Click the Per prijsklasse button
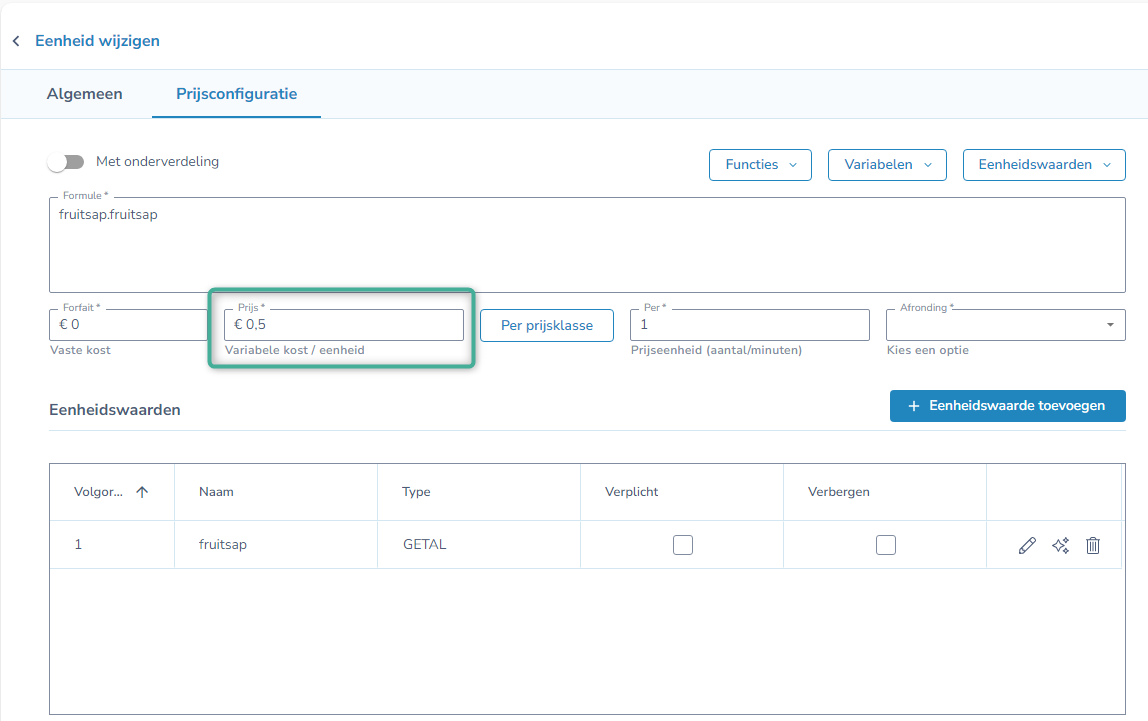The height and width of the screenshot is (721, 1148). [547, 326]
